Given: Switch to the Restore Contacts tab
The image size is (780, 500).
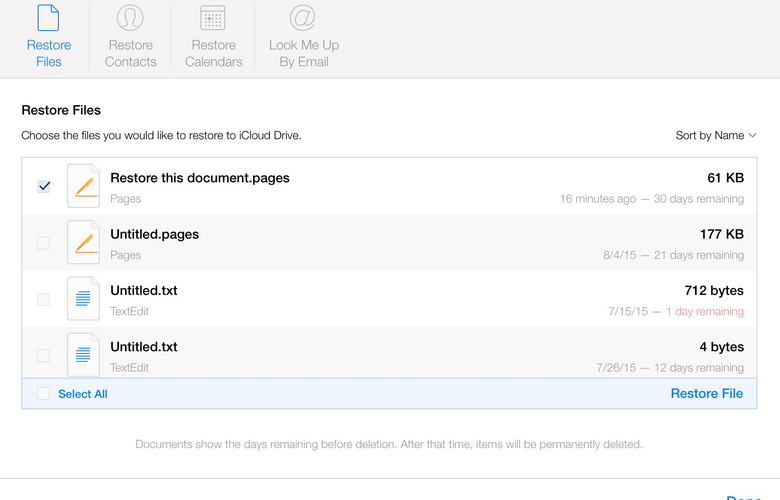Looking at the screenshot, I should (130, 36).
